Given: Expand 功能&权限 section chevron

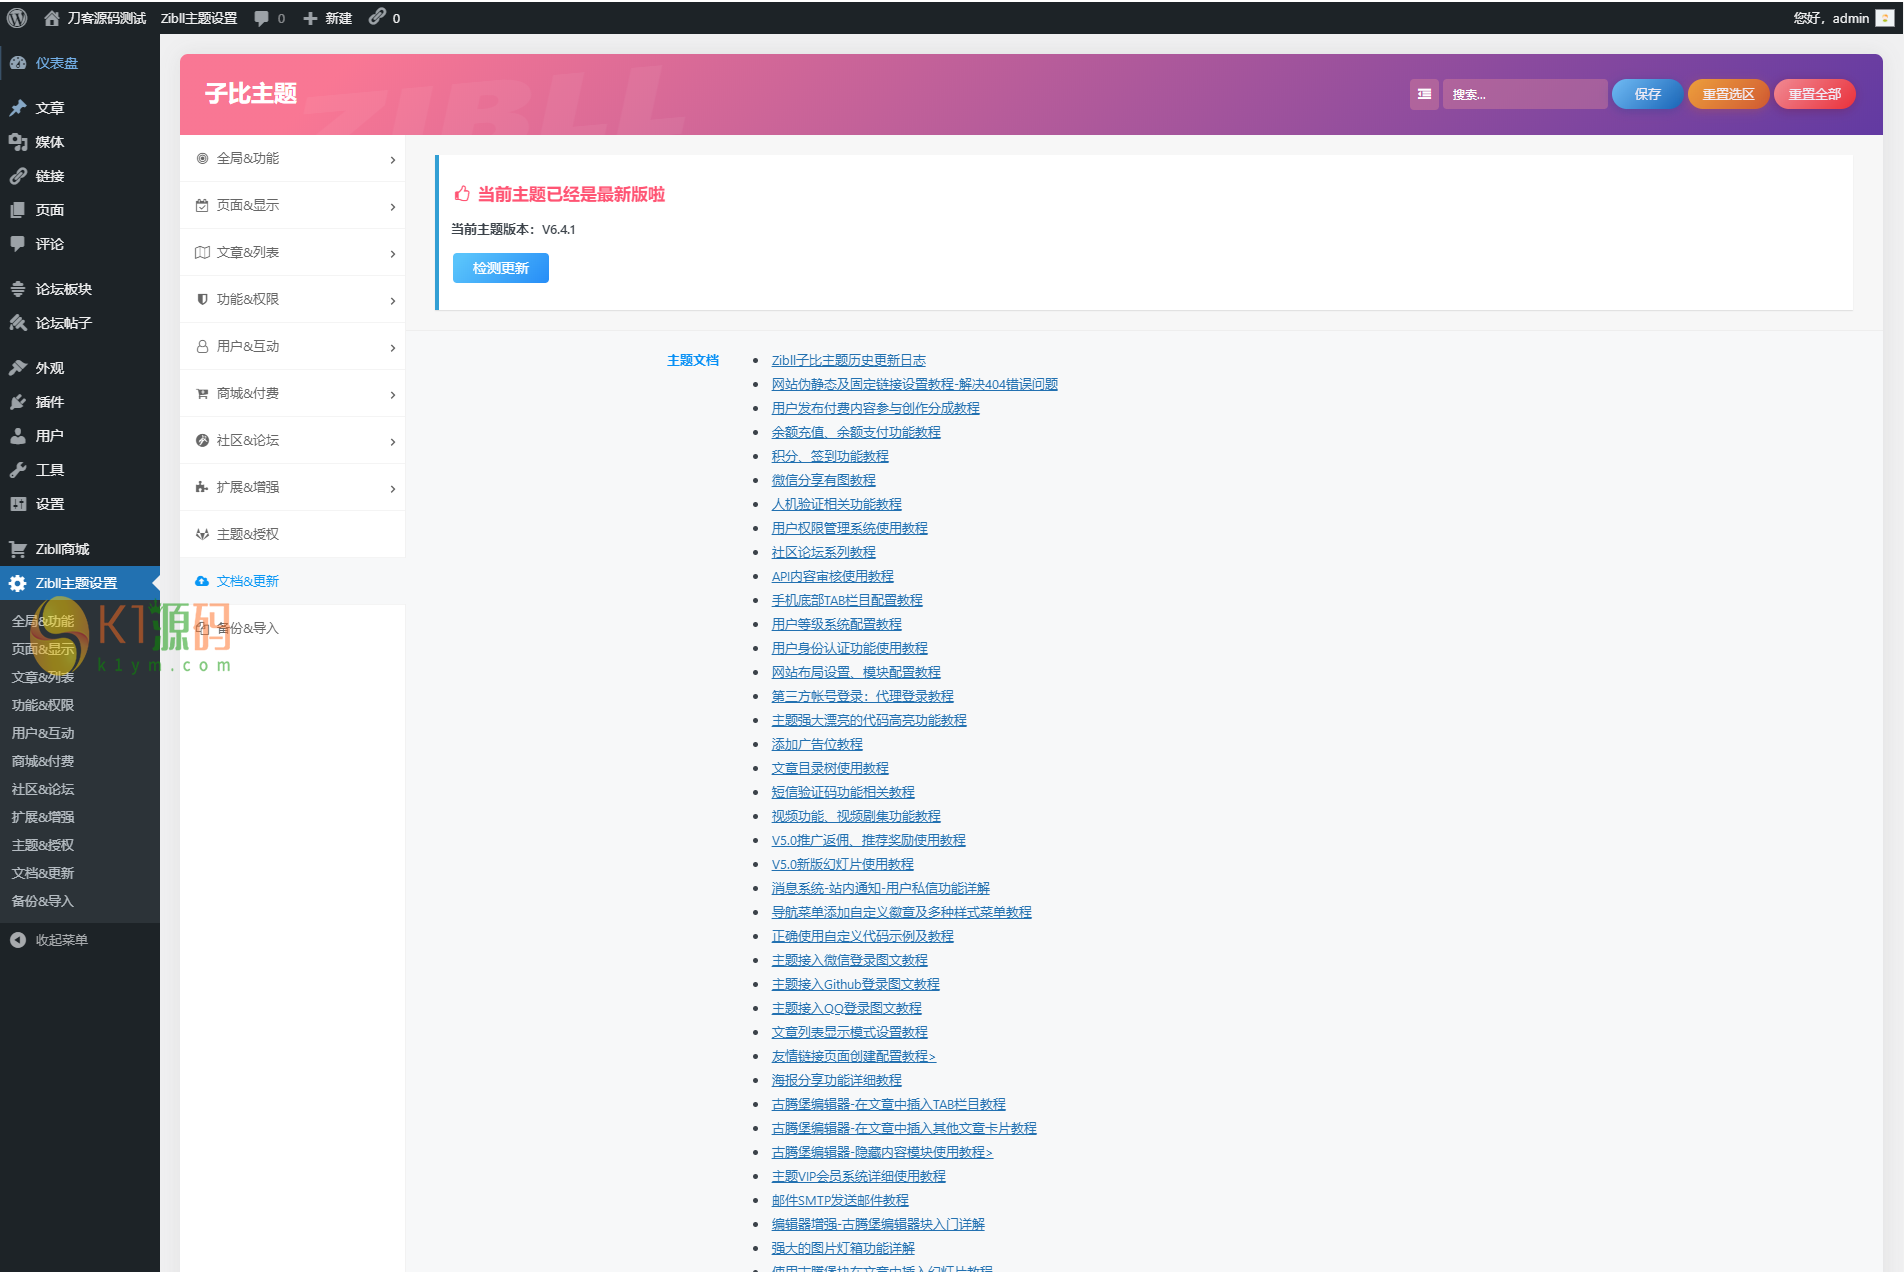Looking at the screenshot, I should pos(393,301).
